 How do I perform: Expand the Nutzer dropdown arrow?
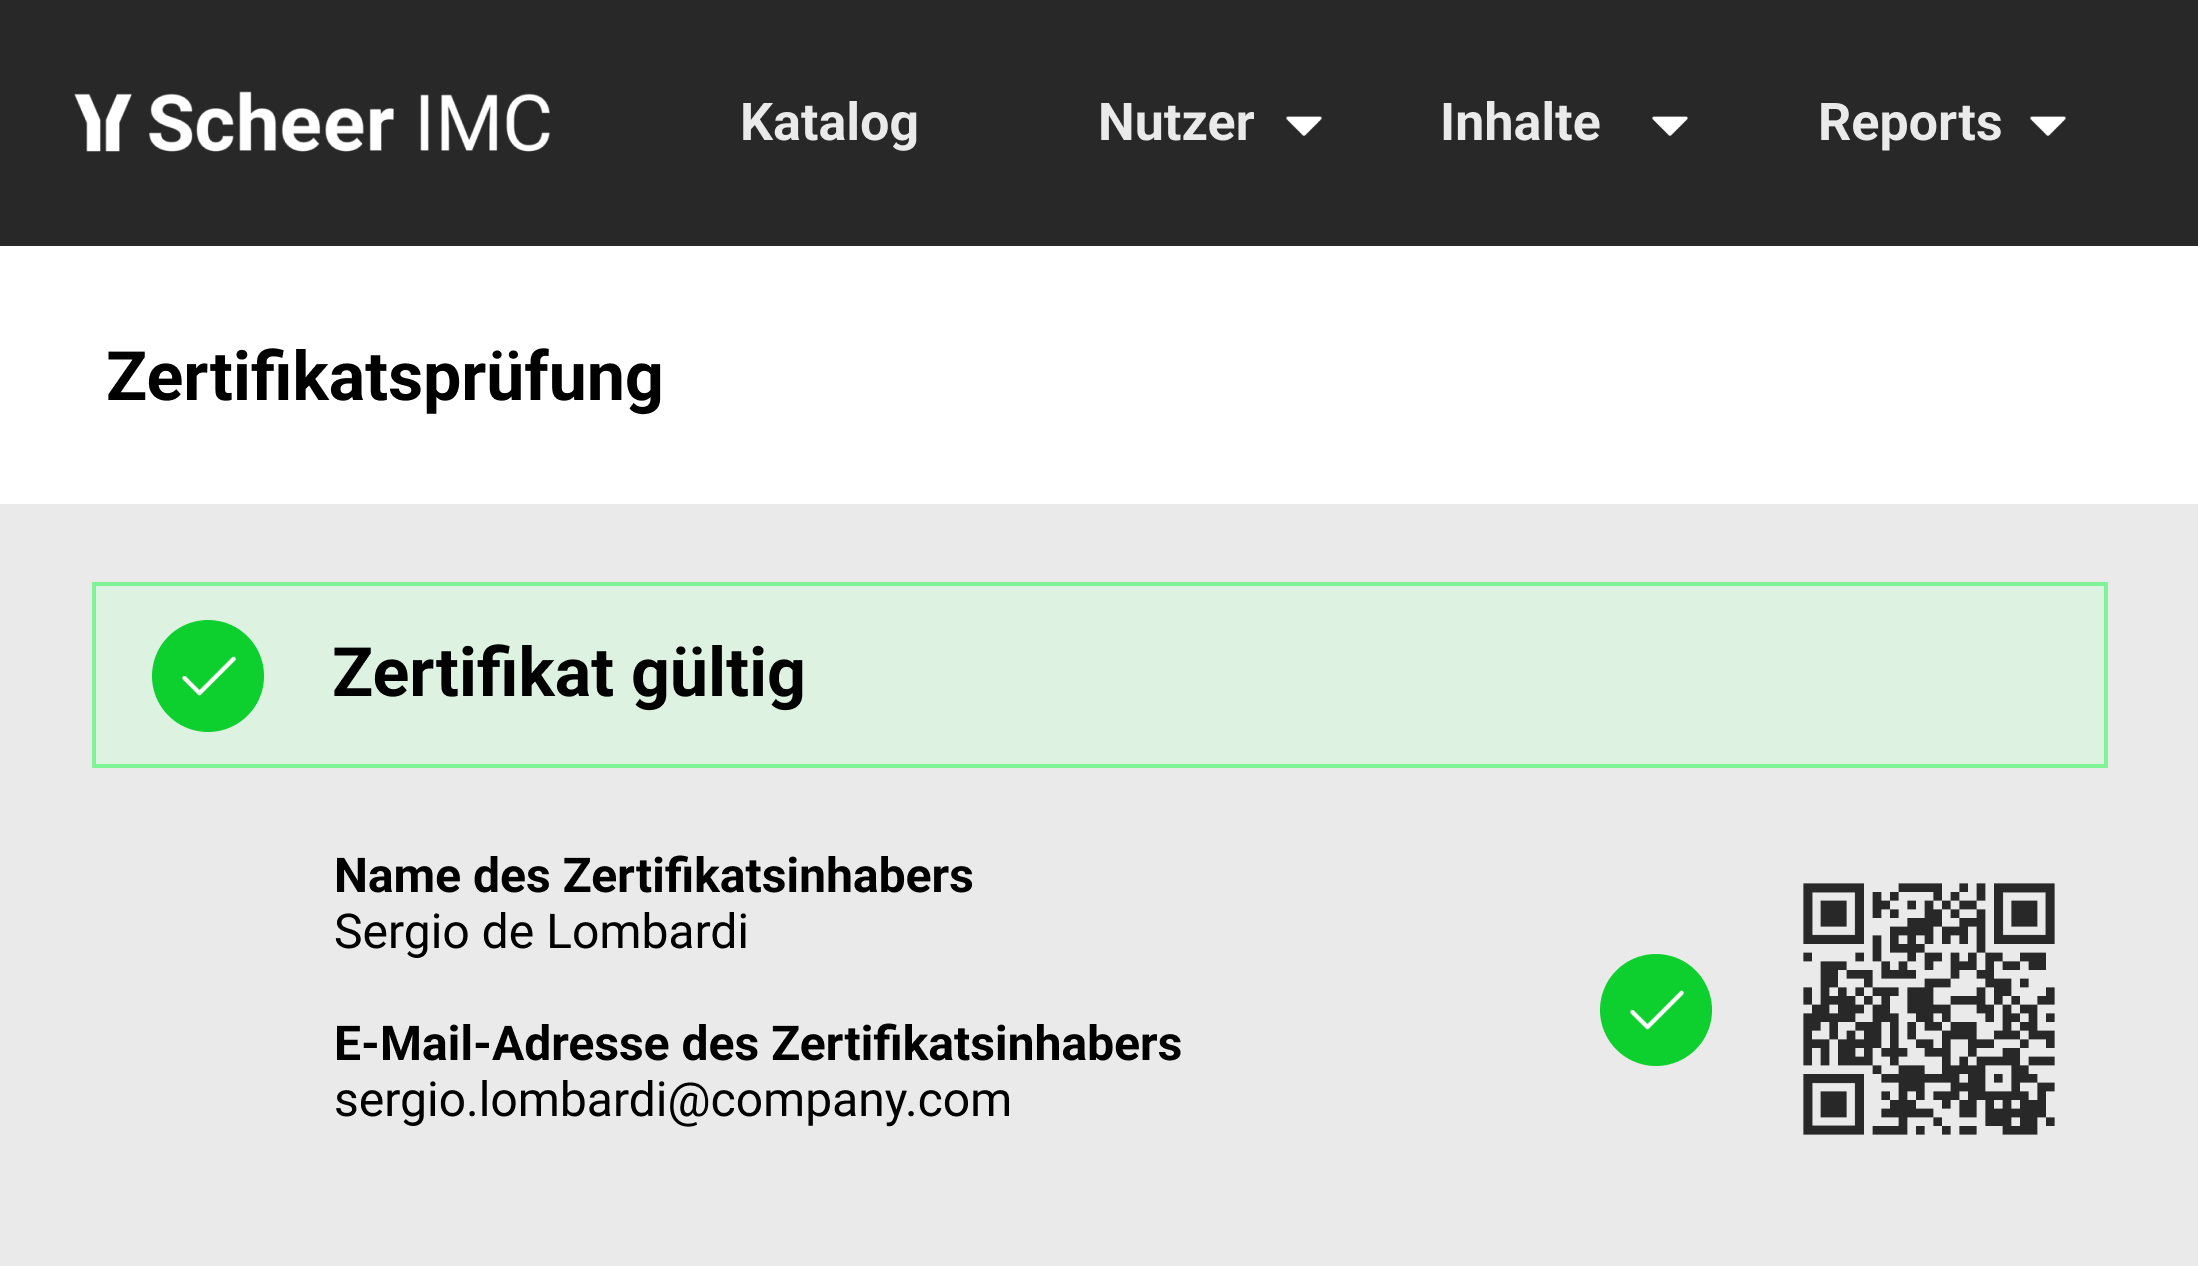(x=1304, y=126)
